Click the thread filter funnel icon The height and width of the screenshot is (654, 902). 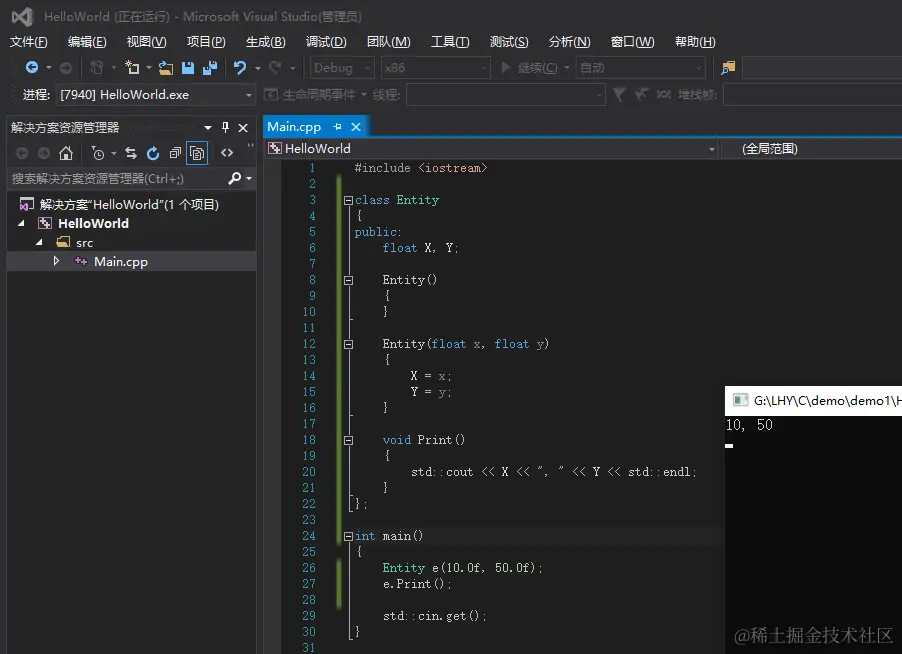coord(620,94)
